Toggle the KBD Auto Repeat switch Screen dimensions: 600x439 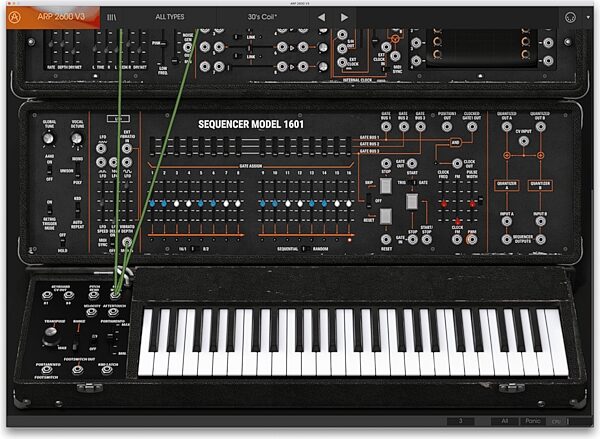(x=77, y=210)
